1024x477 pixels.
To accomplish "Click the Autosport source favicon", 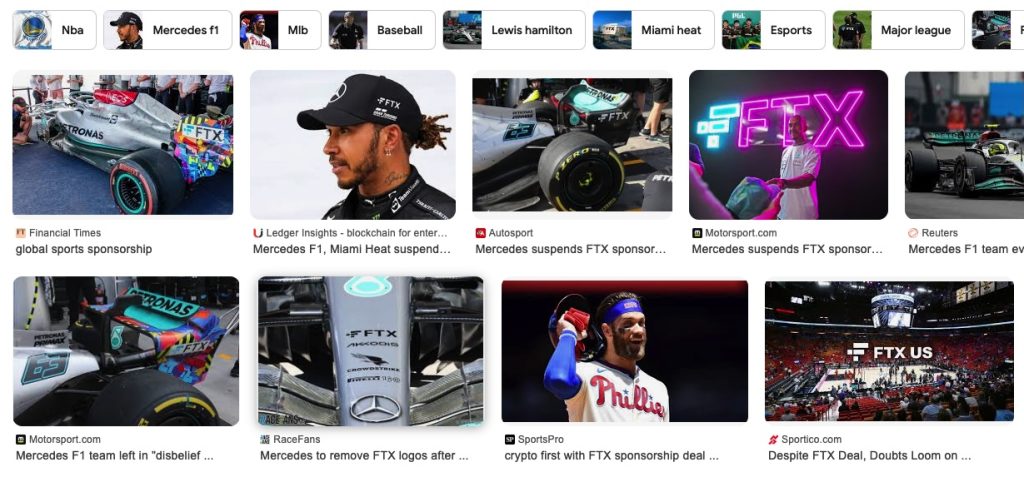I will 481,233.
